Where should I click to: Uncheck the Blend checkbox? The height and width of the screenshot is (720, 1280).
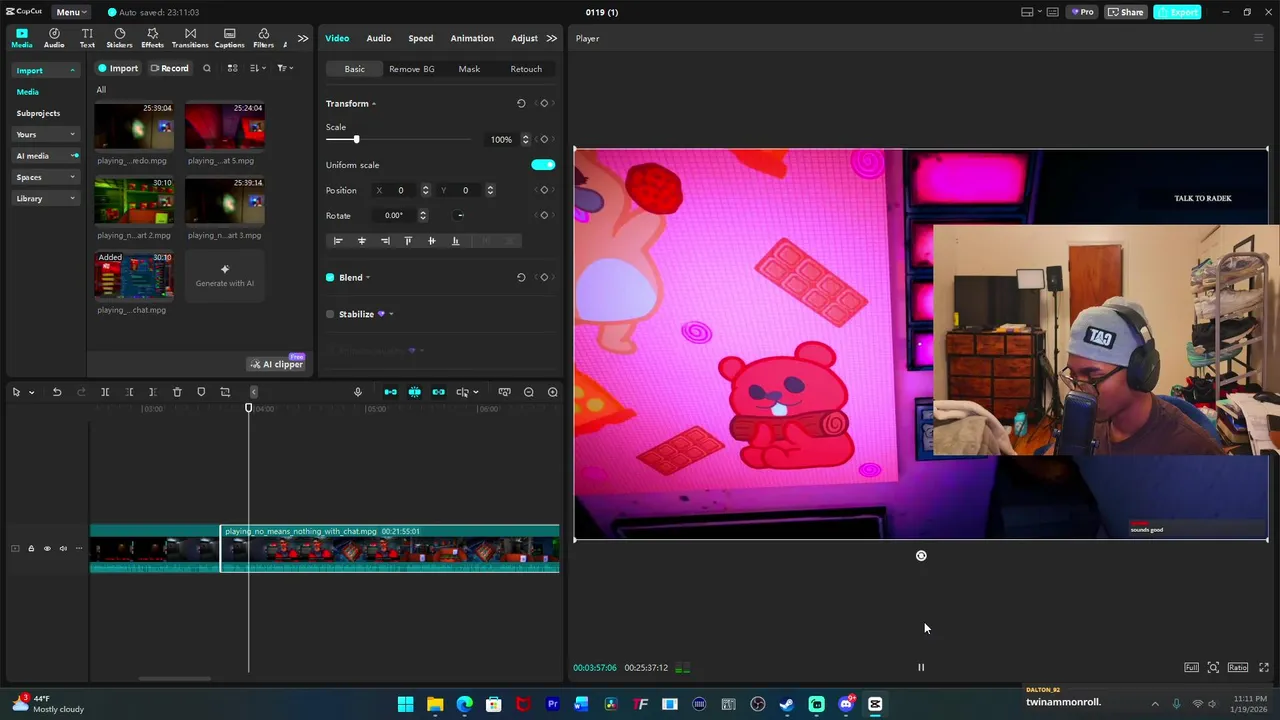tap(330, 277)
